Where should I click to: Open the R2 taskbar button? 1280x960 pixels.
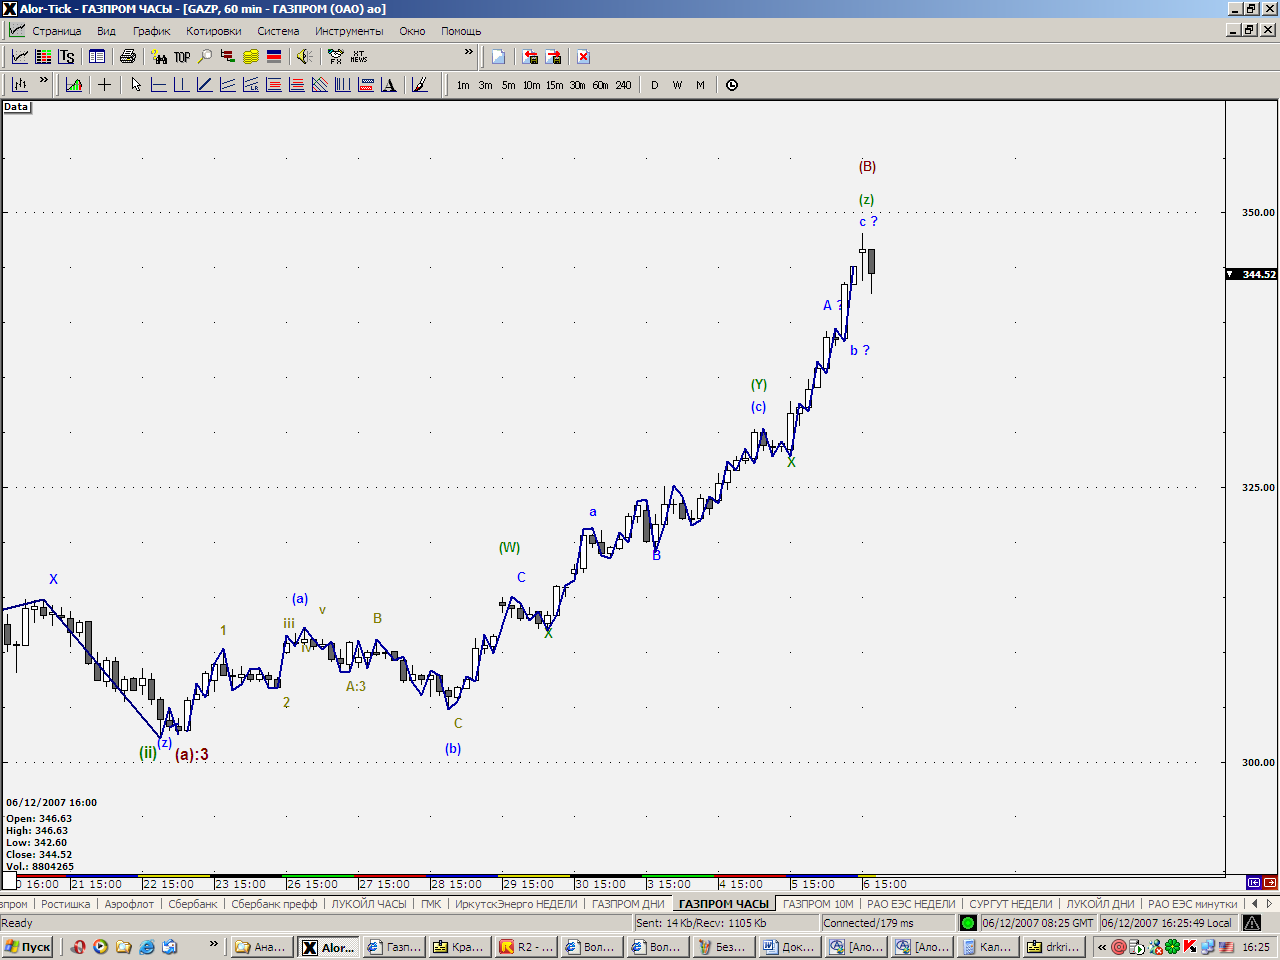[x=526, y=947]
